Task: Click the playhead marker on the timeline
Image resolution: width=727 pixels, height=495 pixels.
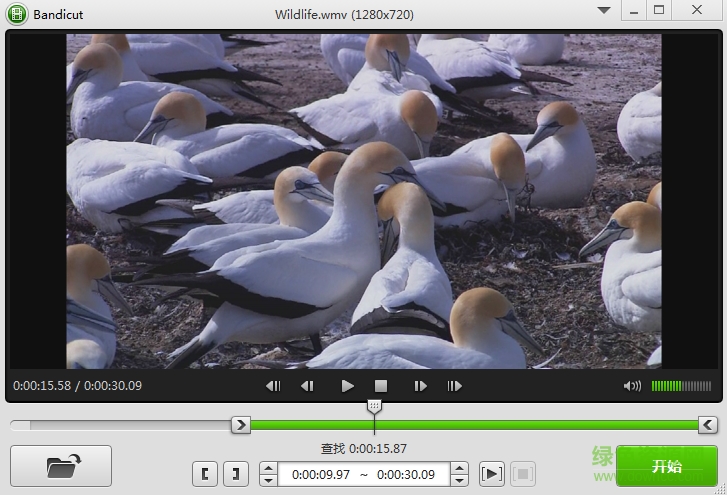Action: [374, 407]
